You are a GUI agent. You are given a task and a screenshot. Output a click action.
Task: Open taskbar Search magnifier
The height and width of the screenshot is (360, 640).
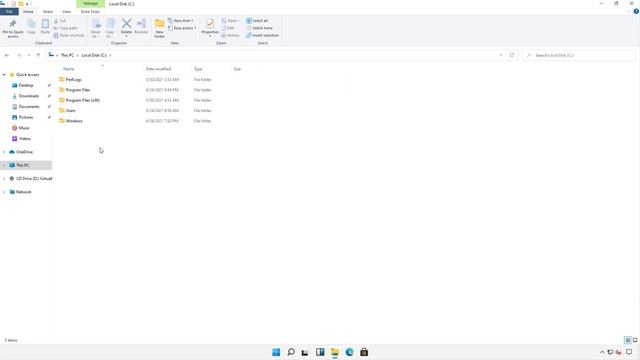pyautogui.click(x=291, y=352)
